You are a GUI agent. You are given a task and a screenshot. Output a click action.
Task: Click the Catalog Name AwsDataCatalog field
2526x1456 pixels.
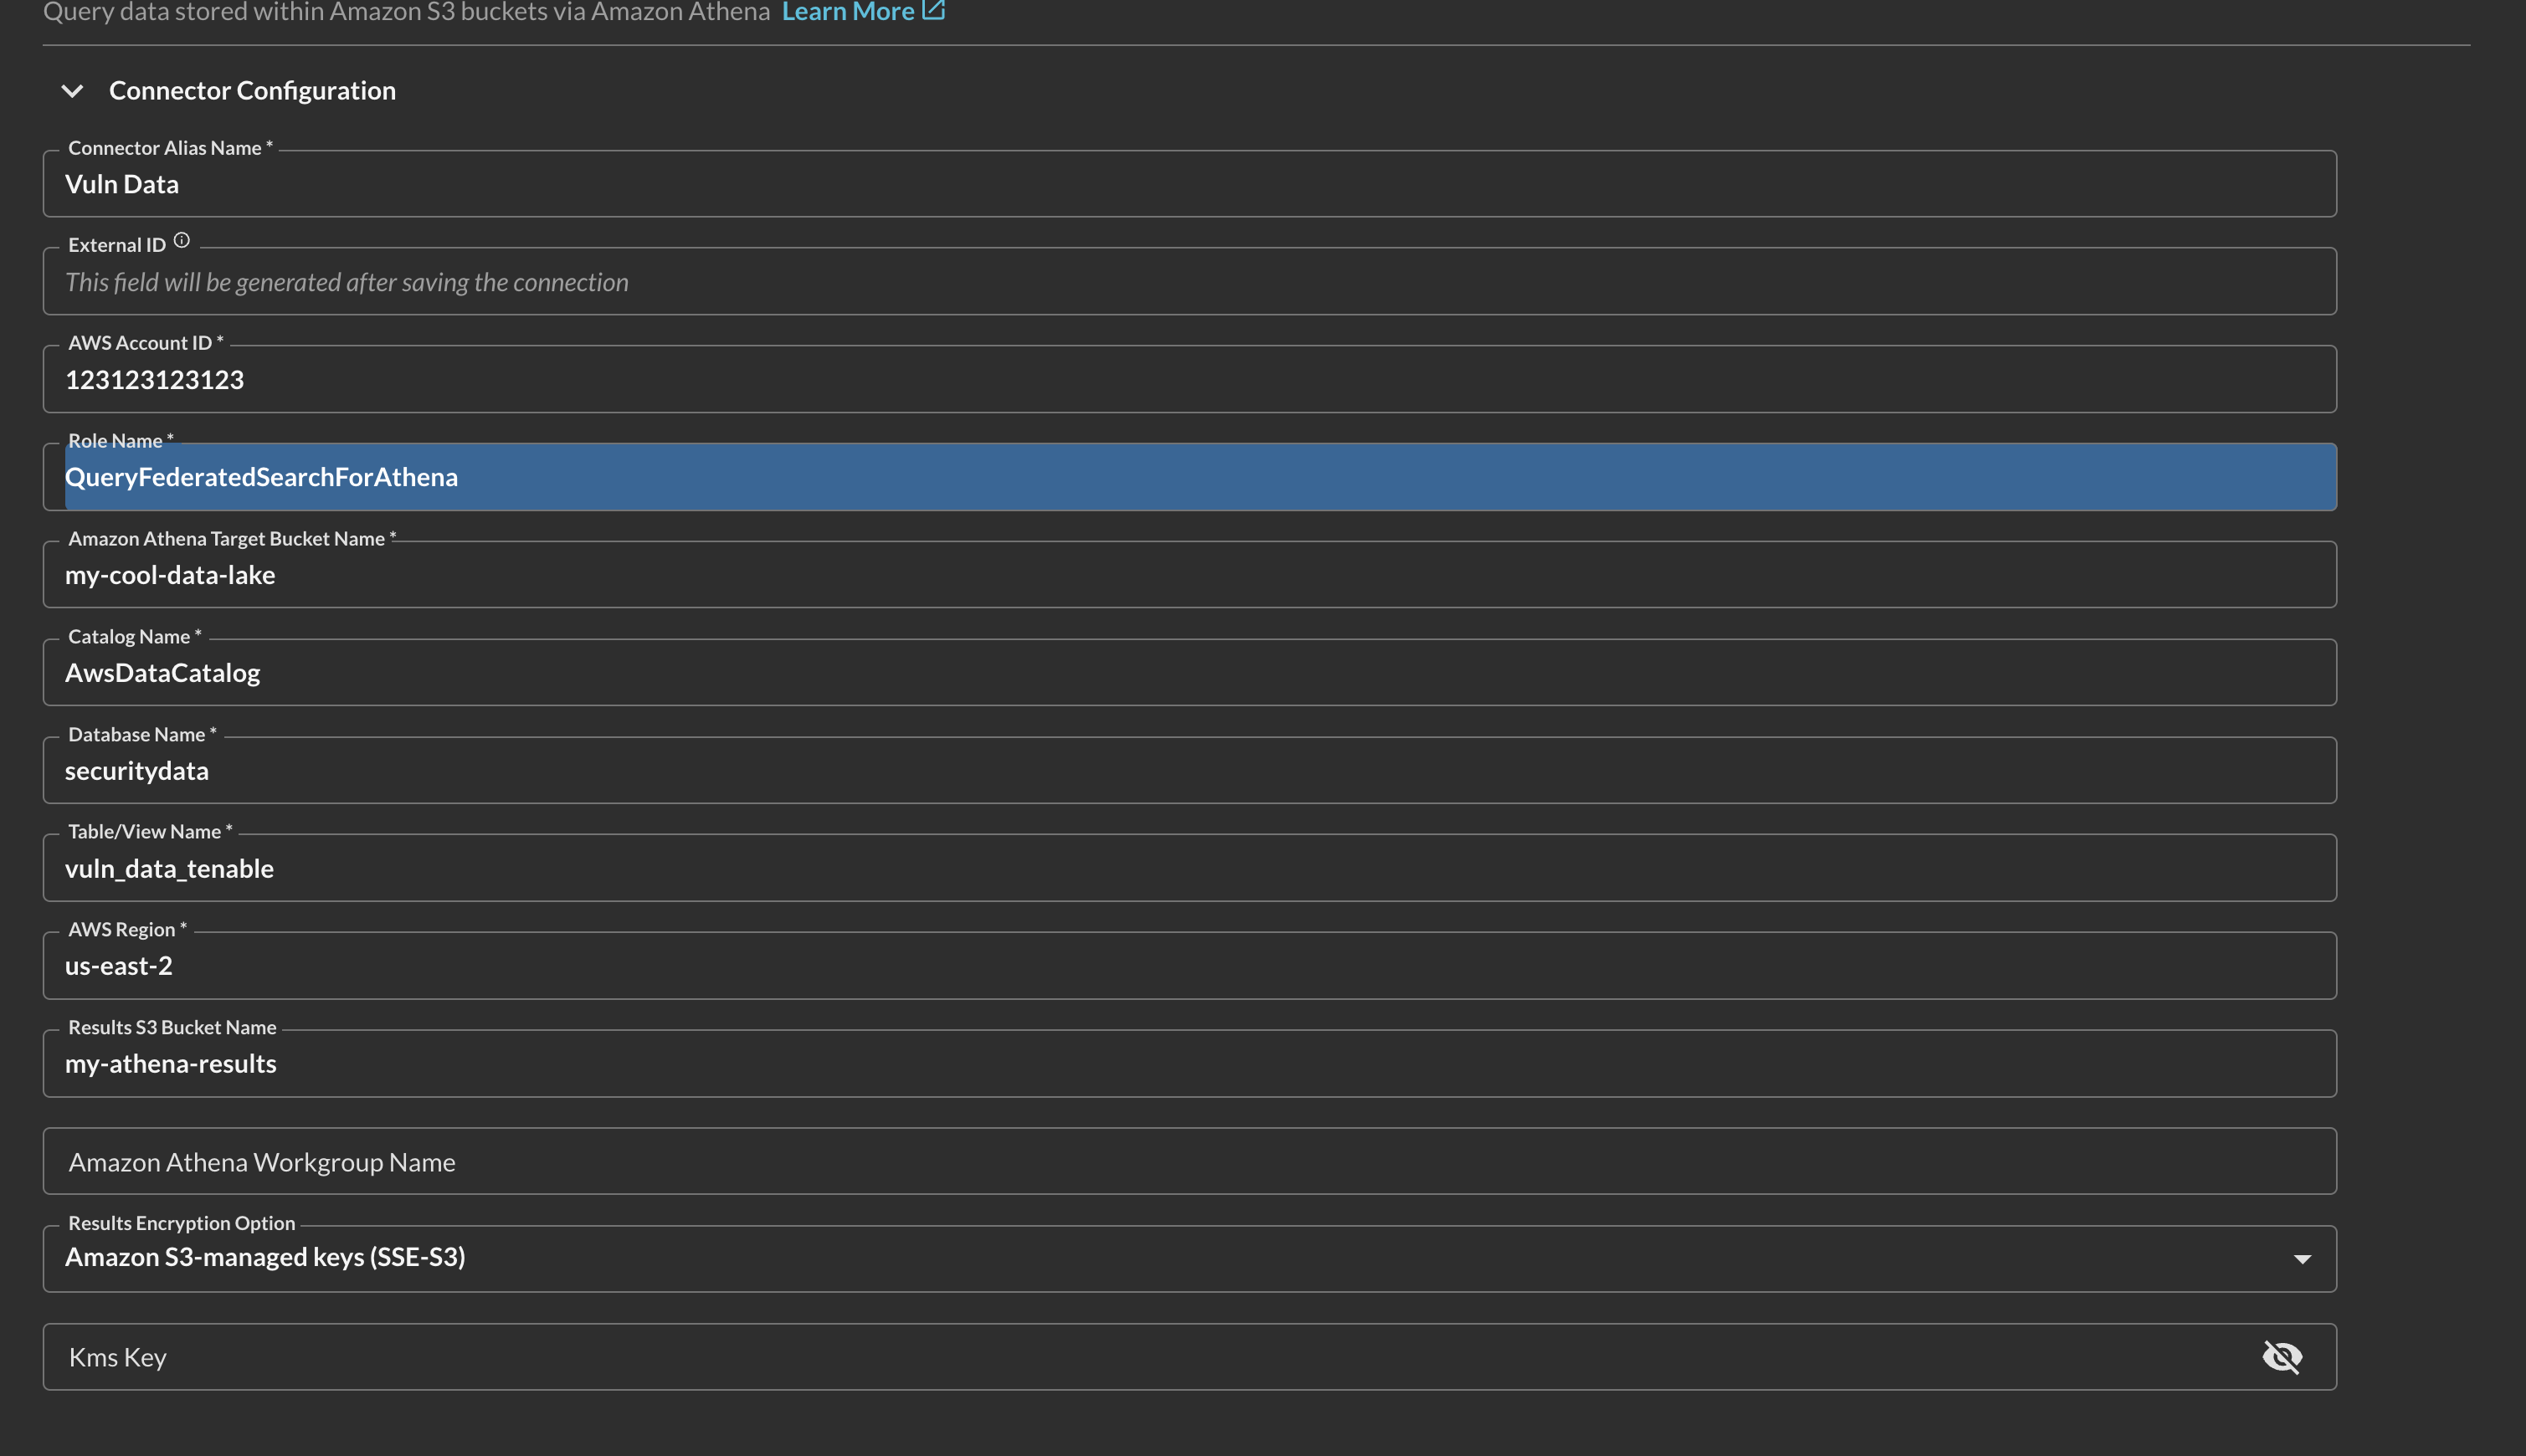click(1189, 672)
